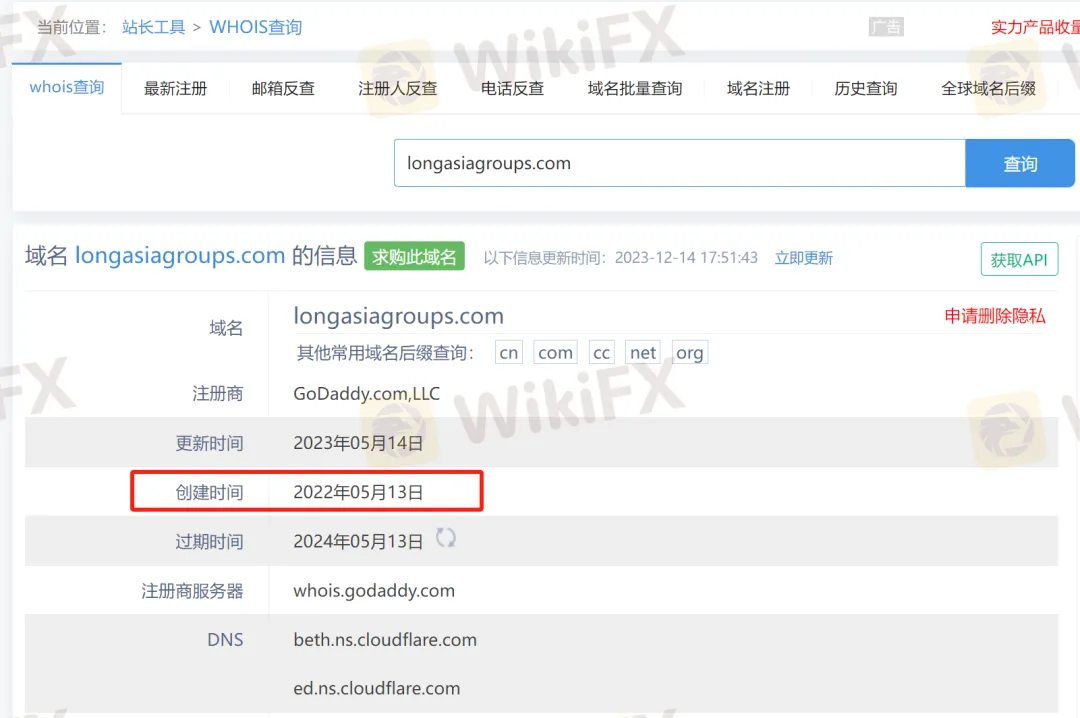Viewport: 1080px width, 718px height.
Task: Open the 历史查询 tab
Action: click(866, 88)
